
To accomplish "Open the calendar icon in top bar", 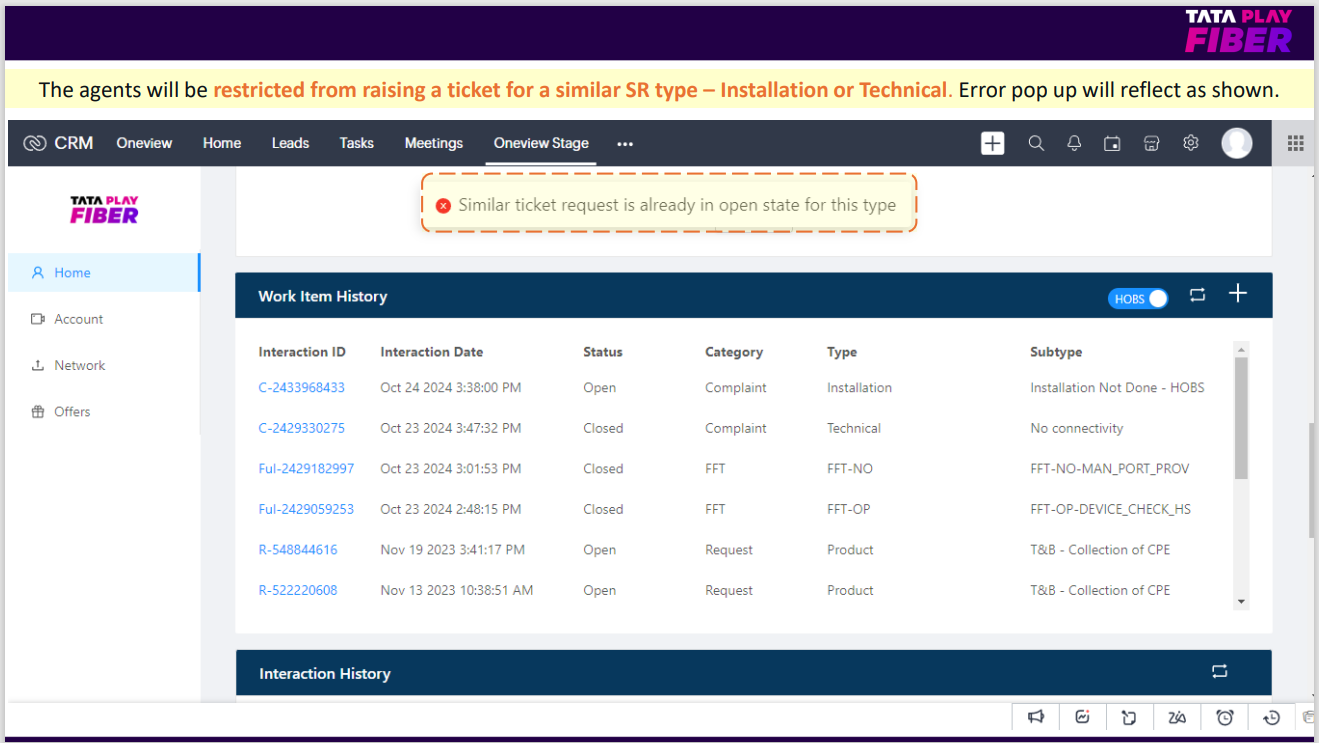I will pos(1112,143).
